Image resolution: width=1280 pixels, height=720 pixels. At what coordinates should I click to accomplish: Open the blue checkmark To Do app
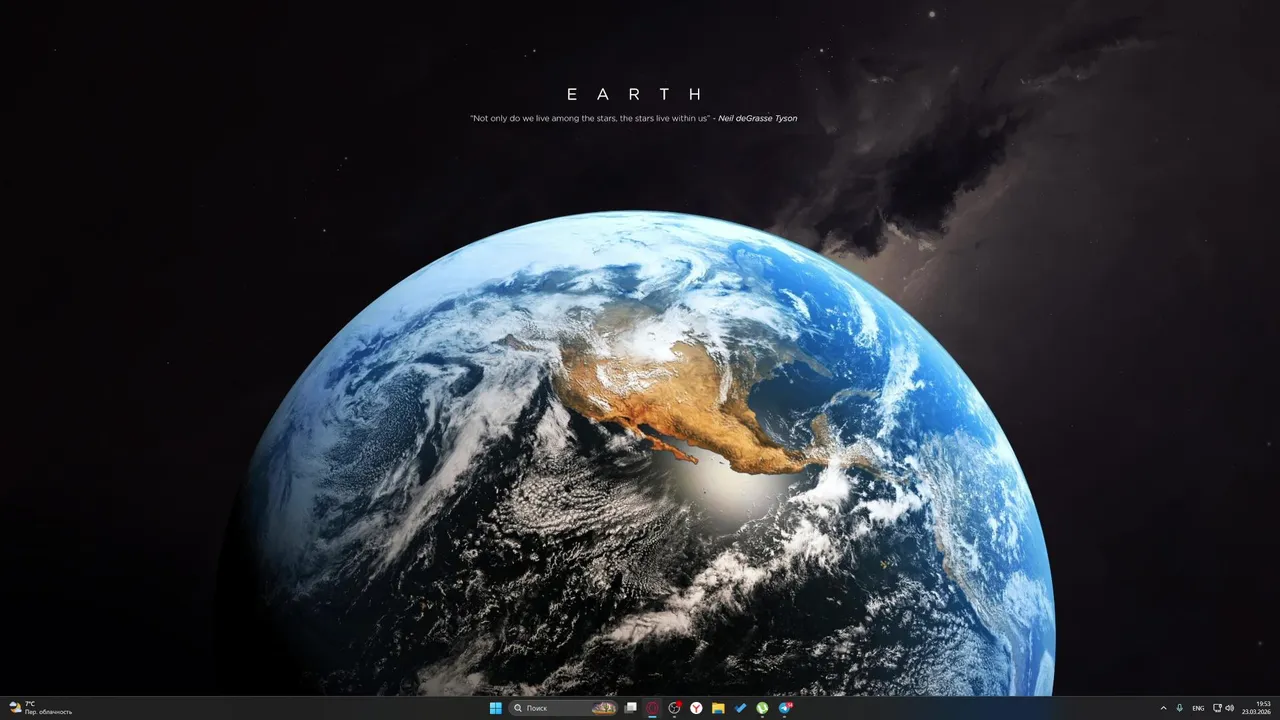click(x=740, y=708)
